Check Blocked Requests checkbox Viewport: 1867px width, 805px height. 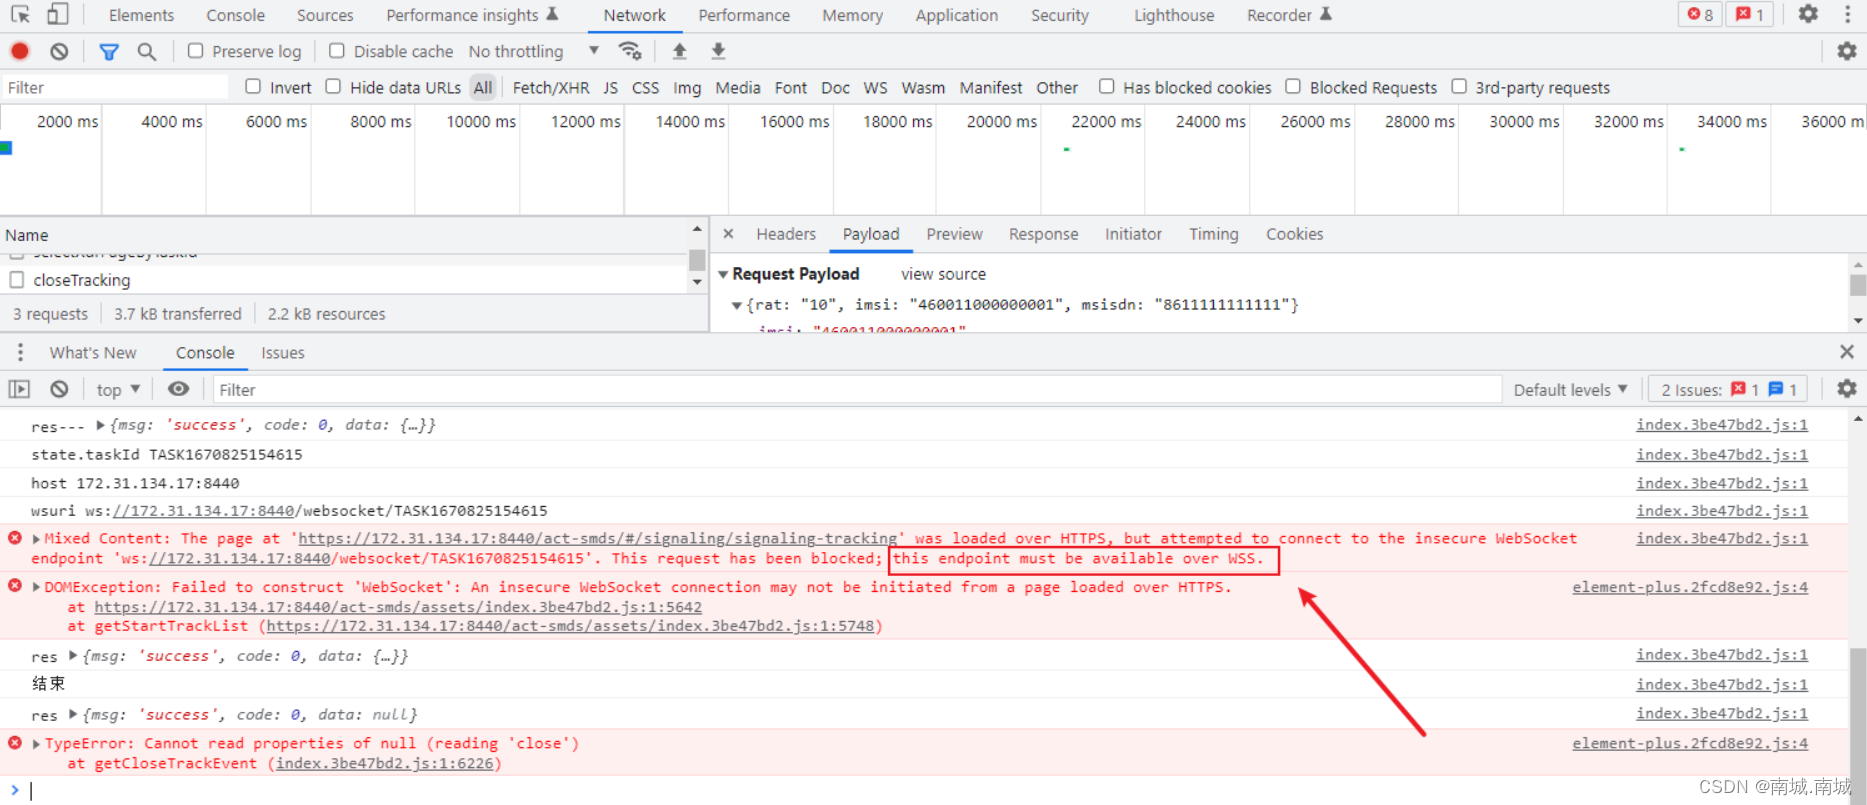pyautogui.click(x=1293, y=87)
